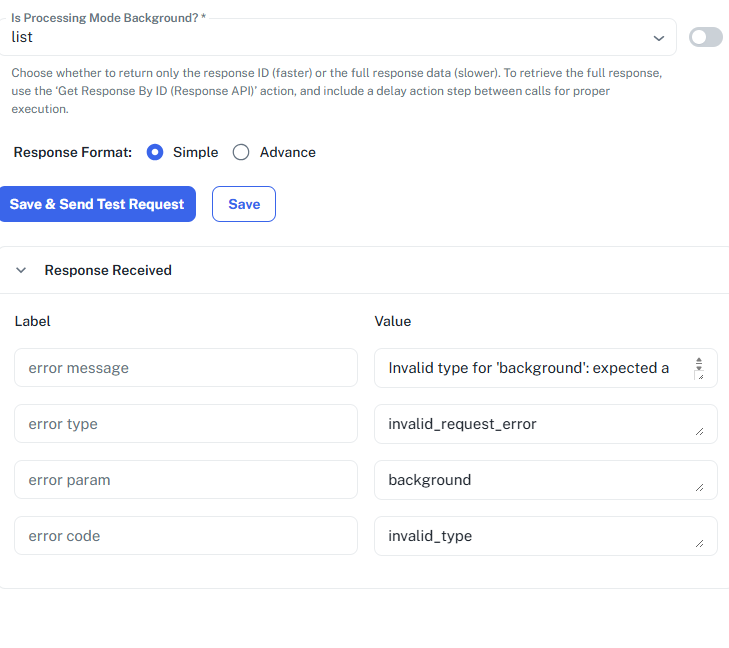This screenshot has height=648, width=729.
Task: Click the Invalid type for 'background' value box
Action: [530, 368]
